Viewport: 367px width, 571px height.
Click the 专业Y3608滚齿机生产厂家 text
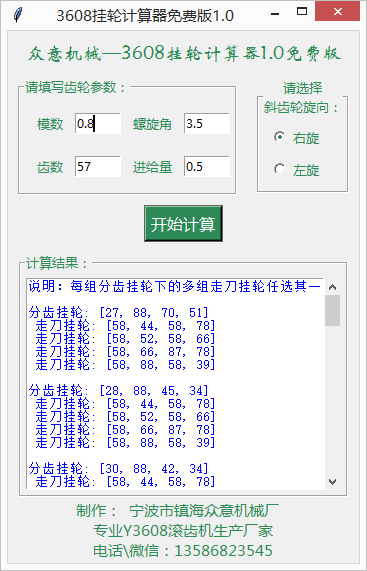[183, 531]
